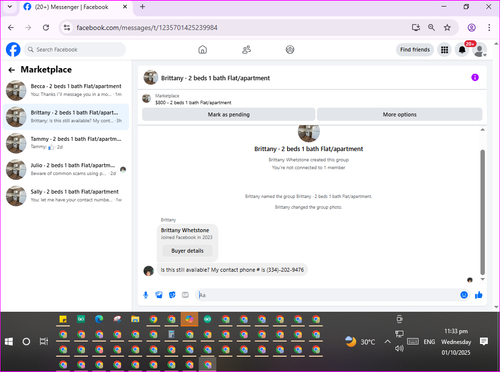This screenshot has height=372, width=500.
Task: Show hidden tray icons chevron
Action: (387, 342)
